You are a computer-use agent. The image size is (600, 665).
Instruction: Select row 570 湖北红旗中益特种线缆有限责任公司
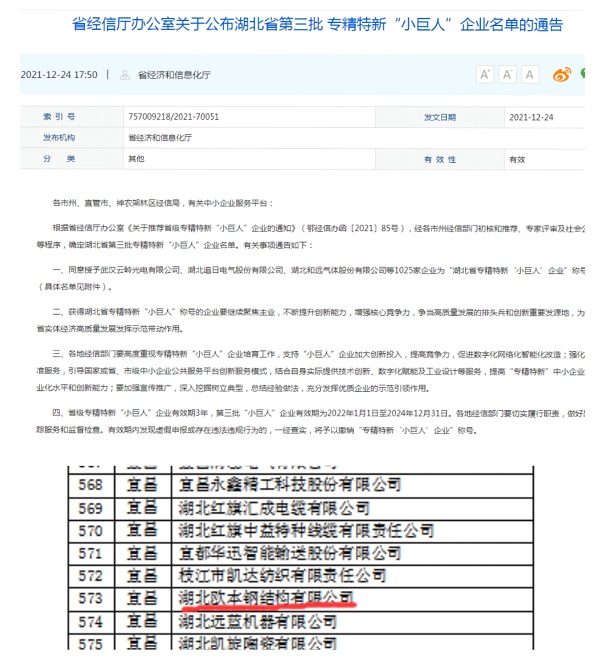point(300,531)
